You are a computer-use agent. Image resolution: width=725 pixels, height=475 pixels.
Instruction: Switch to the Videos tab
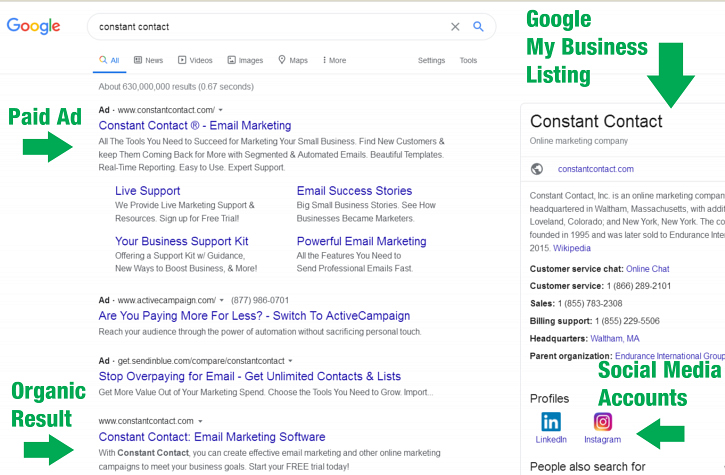(x=194, y=61)
